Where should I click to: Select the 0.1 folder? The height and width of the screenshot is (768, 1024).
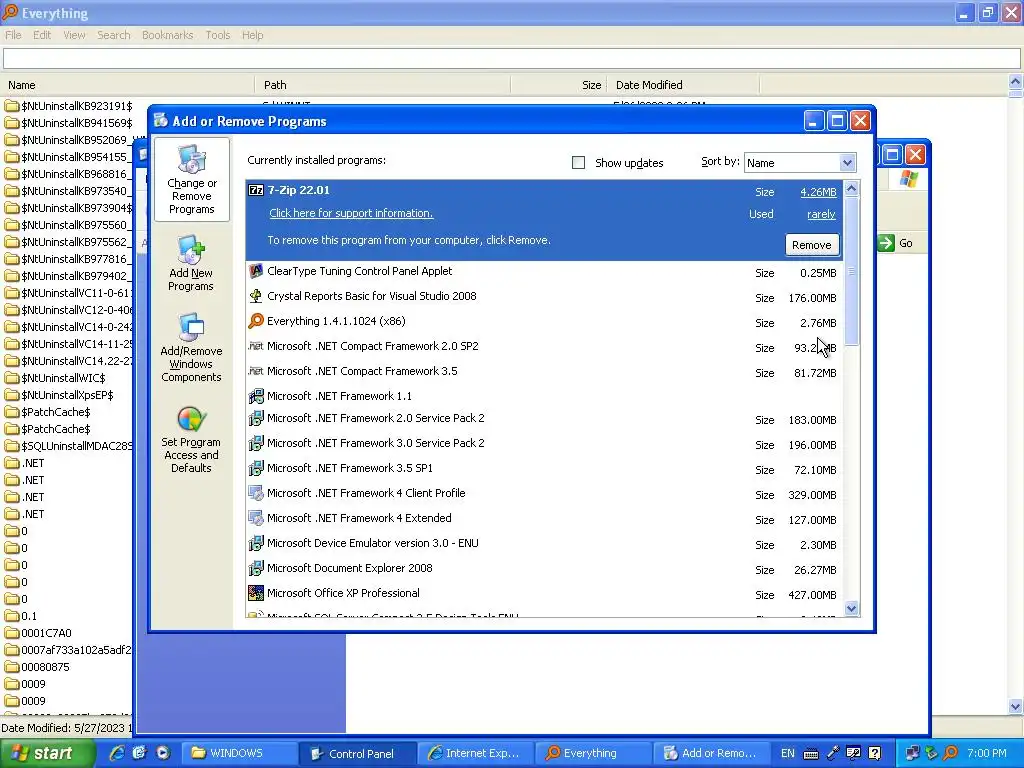tap(21, 616)
